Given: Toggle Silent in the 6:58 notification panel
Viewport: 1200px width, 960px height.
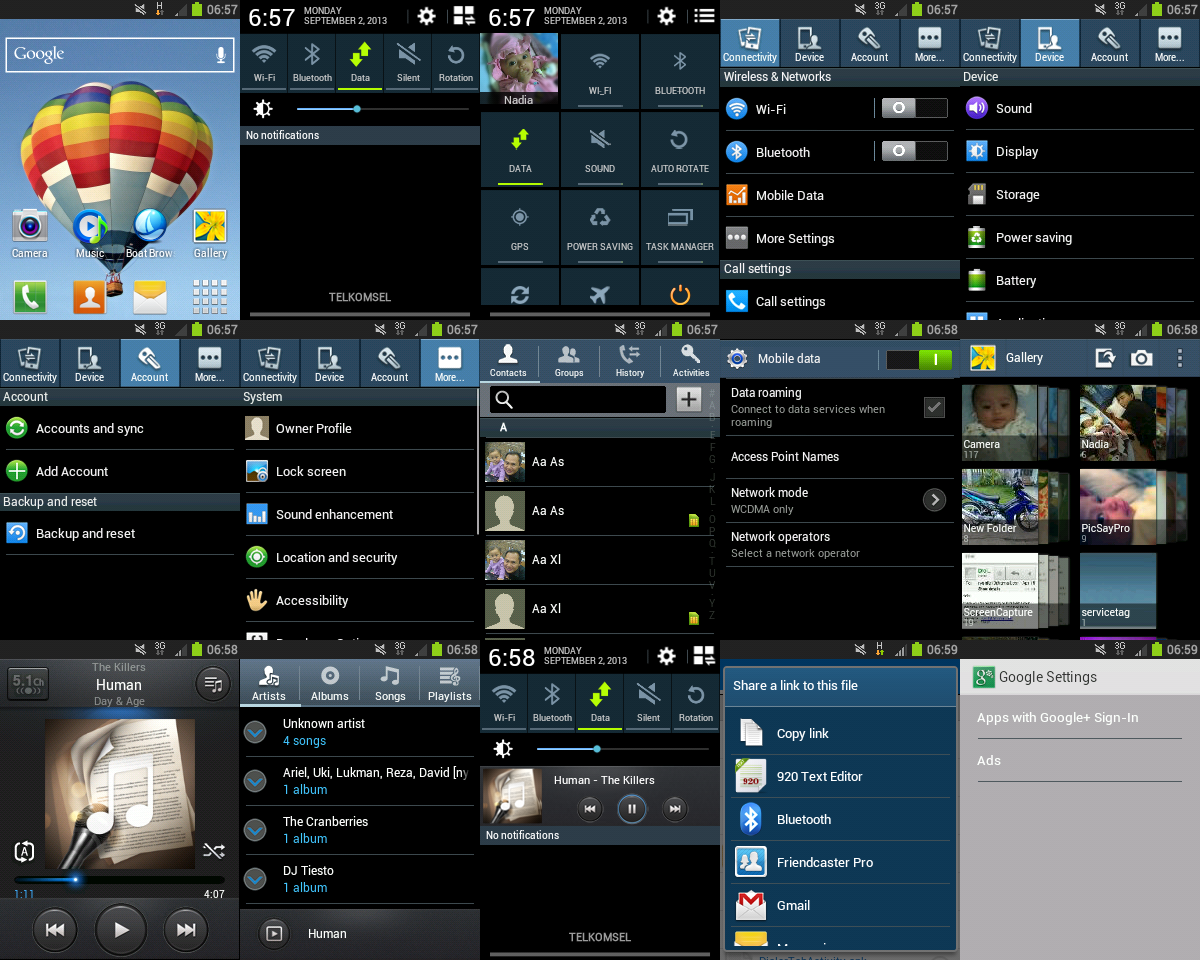Looking at the screenshot, I should point(648,702).
